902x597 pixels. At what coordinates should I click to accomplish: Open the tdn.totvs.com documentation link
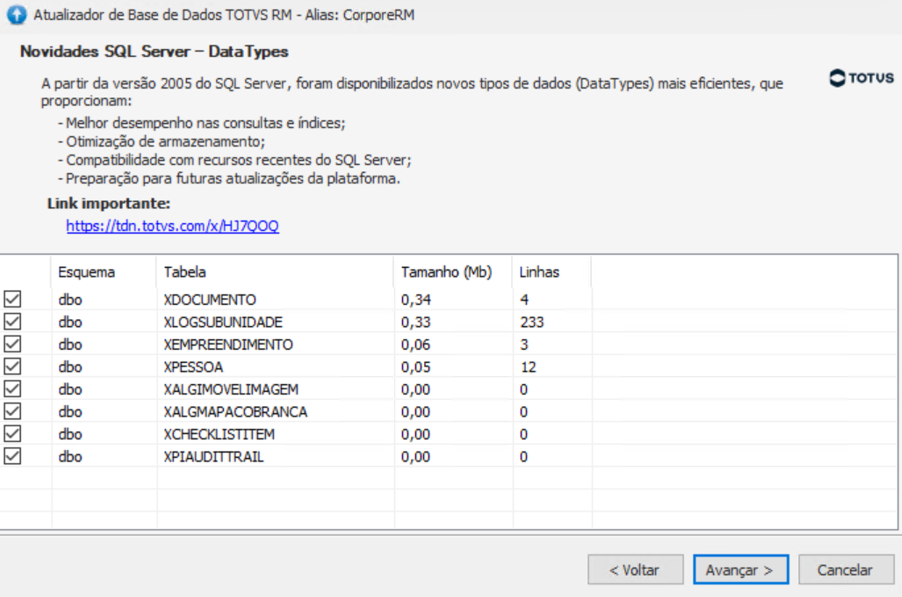coord(173,226)
